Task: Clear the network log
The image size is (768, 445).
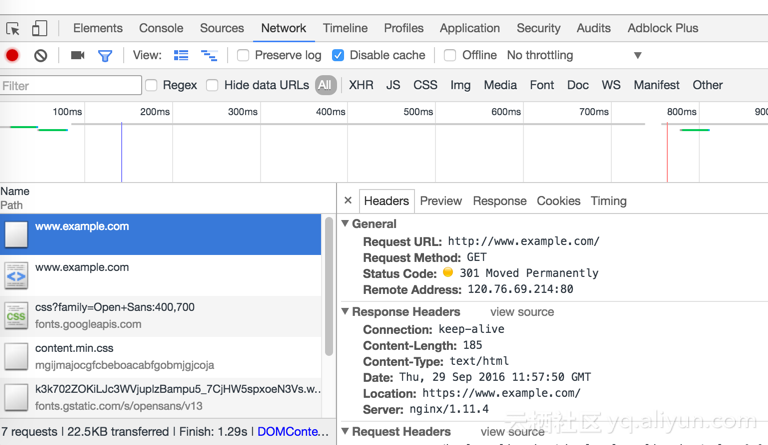Action: click(41, 55)
